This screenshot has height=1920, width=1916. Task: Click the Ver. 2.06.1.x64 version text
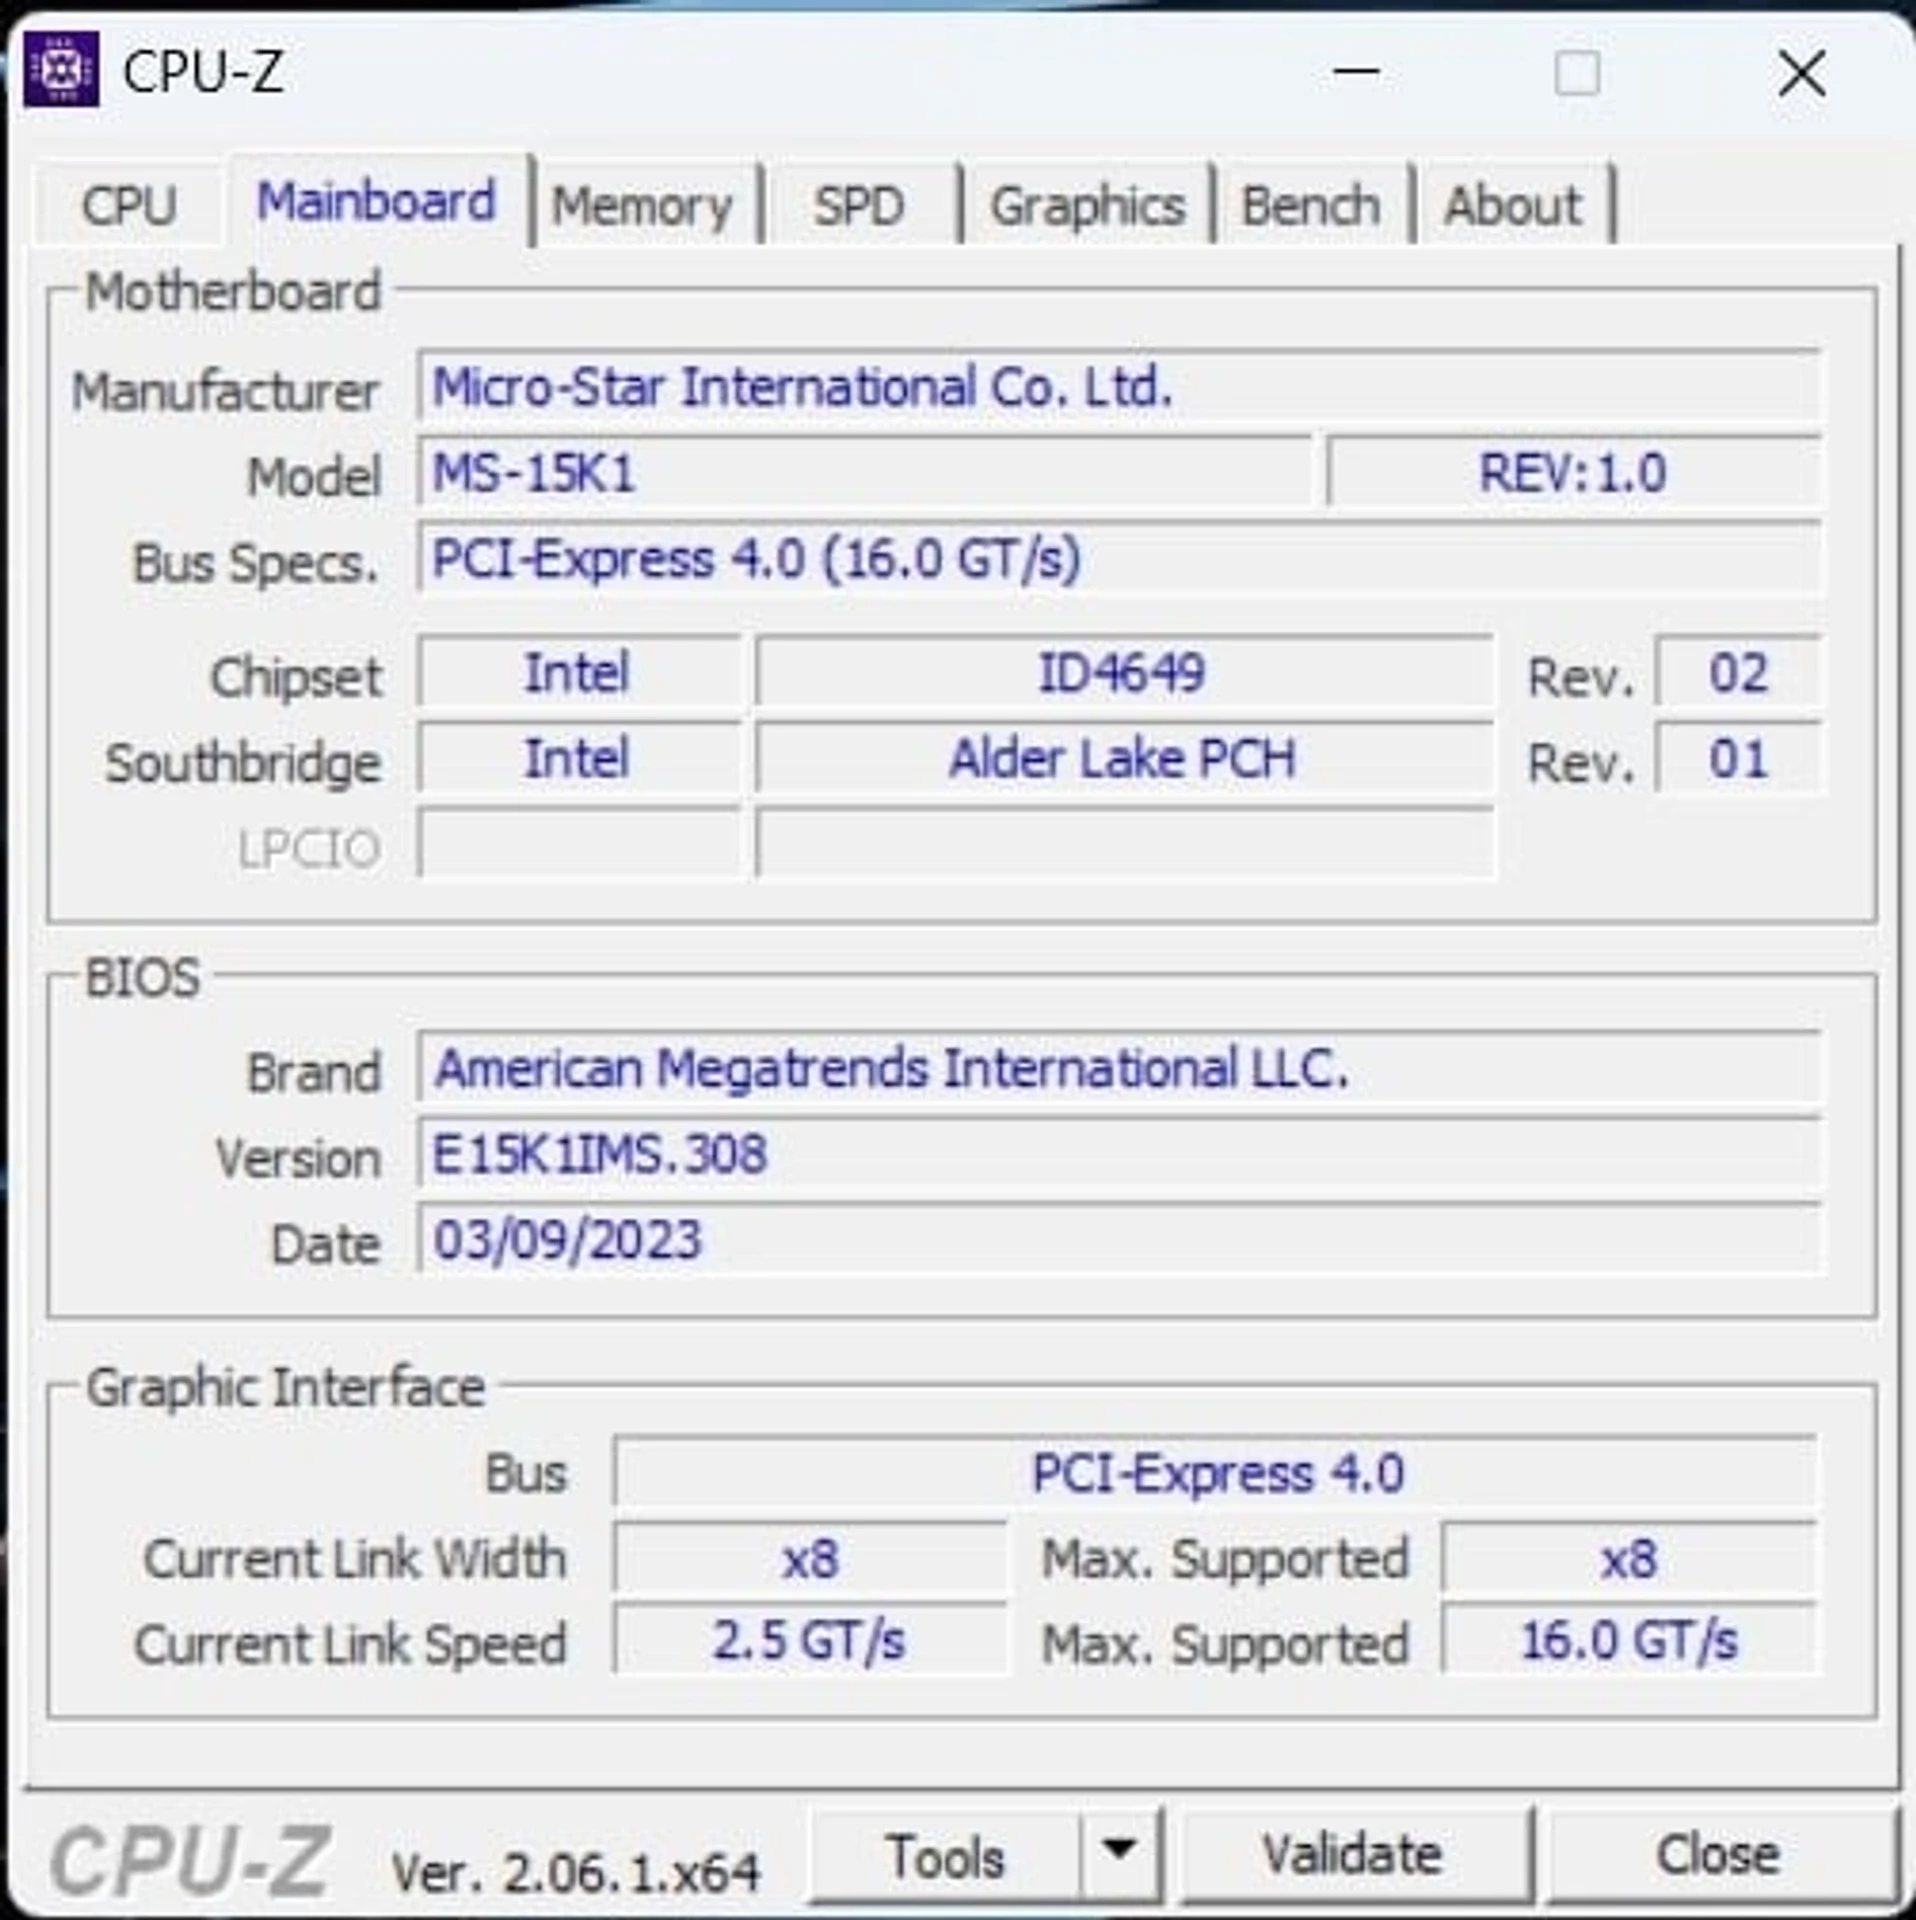pos(576,1872)
